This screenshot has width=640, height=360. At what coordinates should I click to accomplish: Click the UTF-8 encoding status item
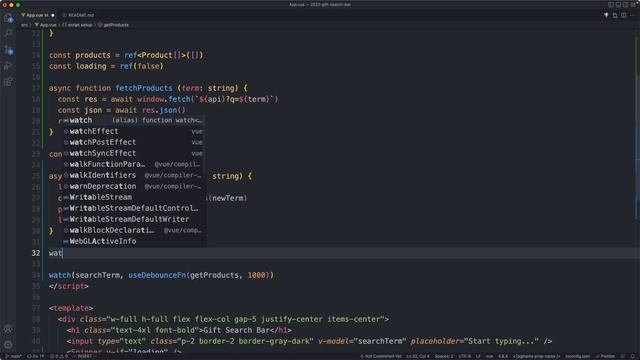tap(464, 356)
